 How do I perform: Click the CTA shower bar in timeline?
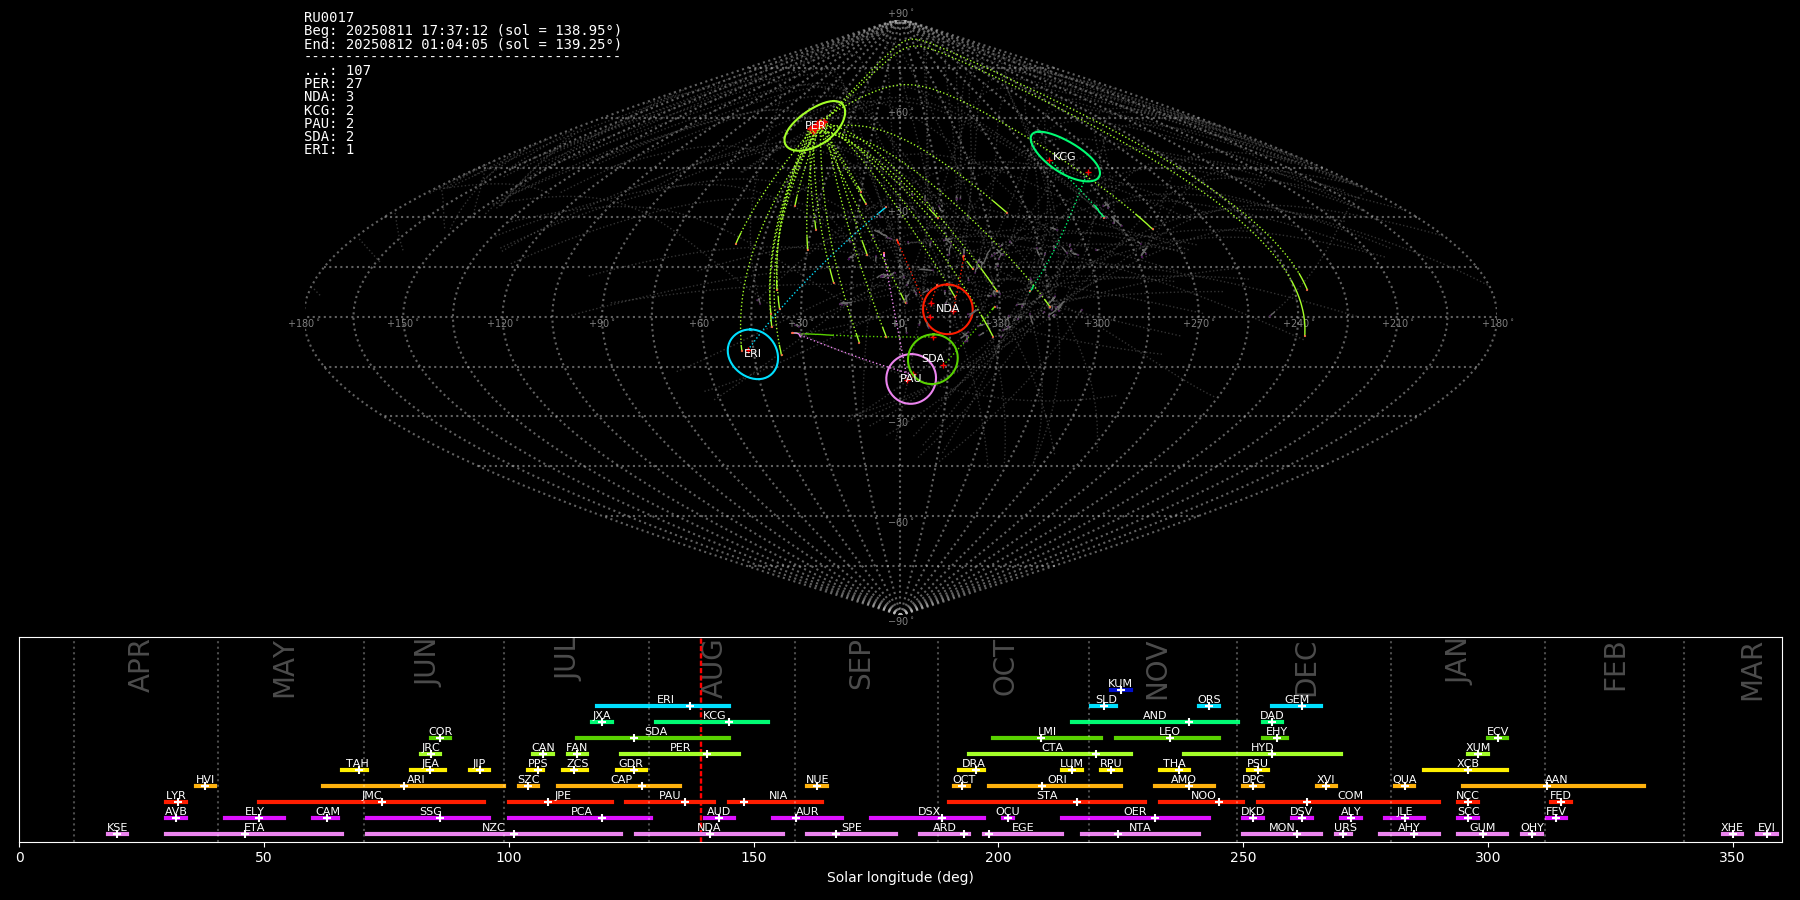click(x=1050, y=754)
